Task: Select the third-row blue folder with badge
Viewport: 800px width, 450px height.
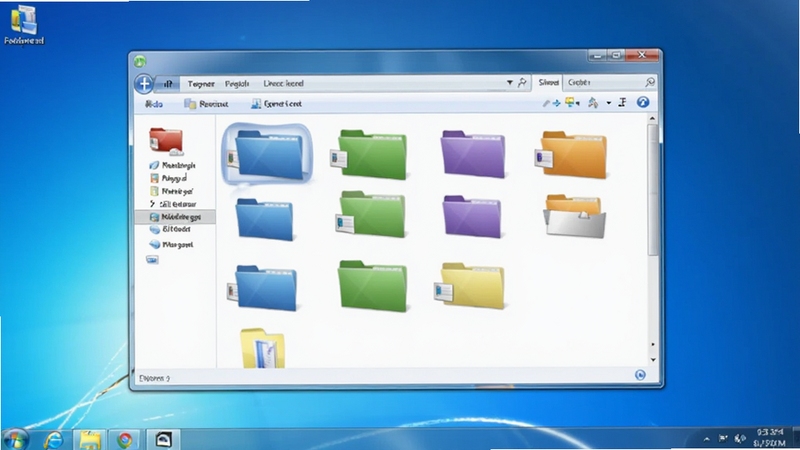Action: point(262,288)
